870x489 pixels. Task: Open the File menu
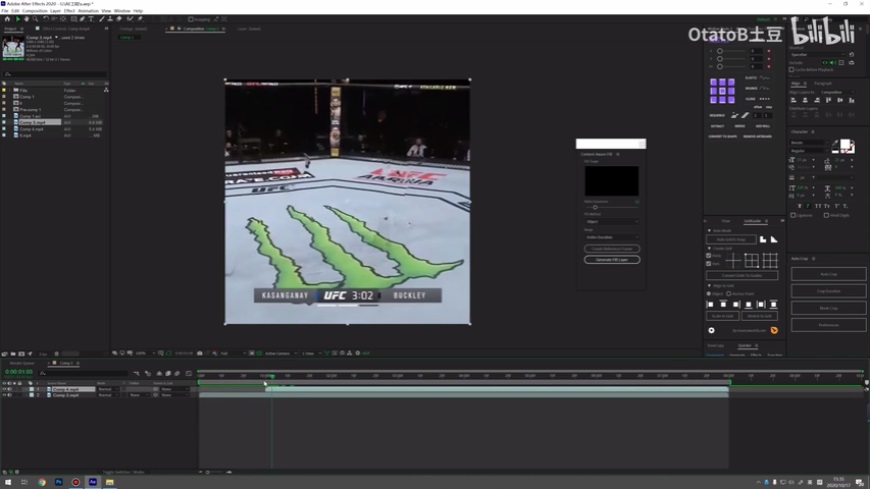click(x=5, y=11)
